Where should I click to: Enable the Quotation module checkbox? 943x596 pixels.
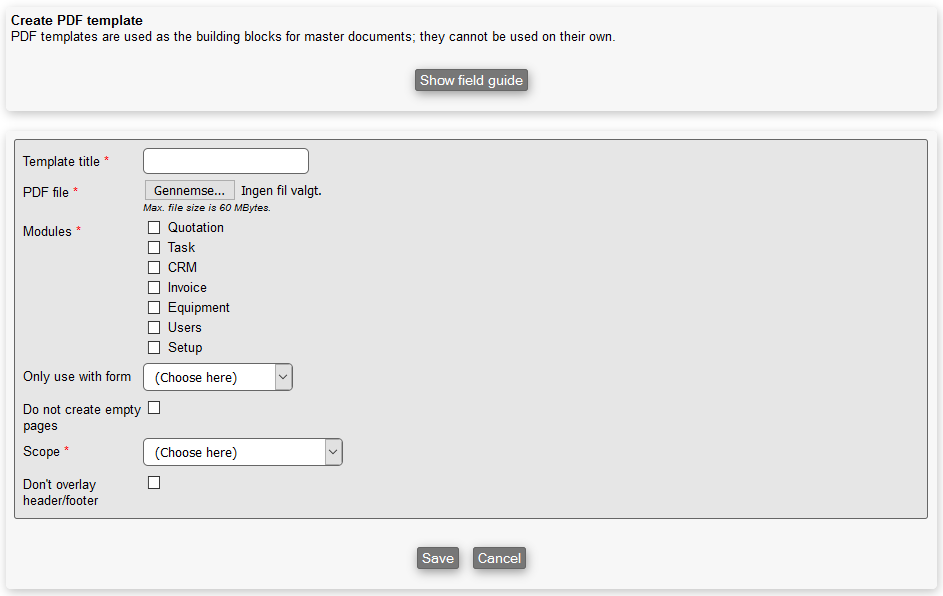coord(154,228)
